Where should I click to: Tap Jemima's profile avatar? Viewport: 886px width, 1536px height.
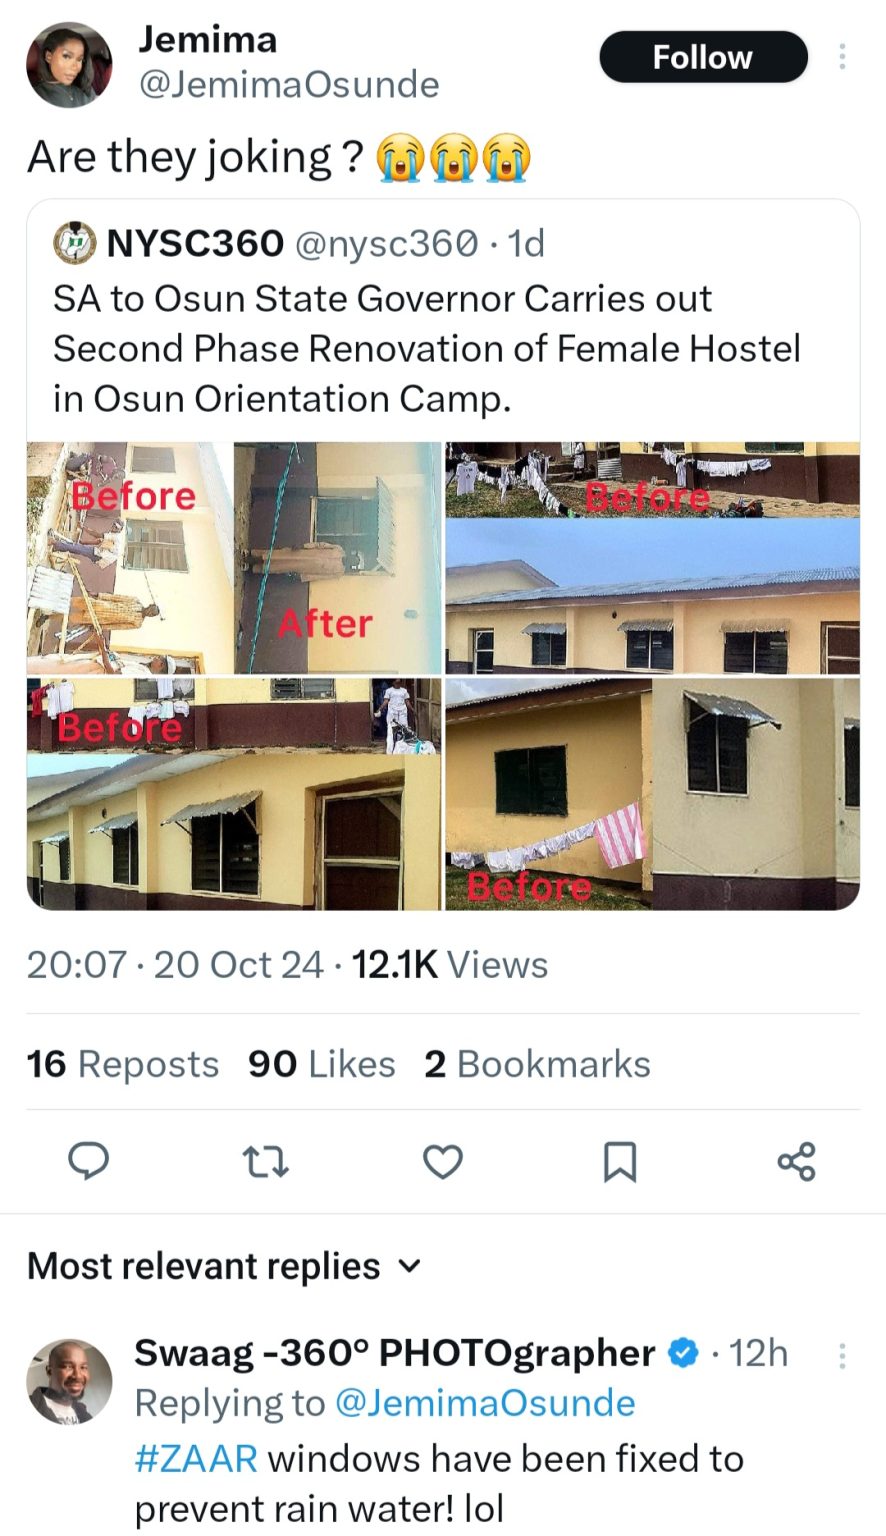(69, 65)
